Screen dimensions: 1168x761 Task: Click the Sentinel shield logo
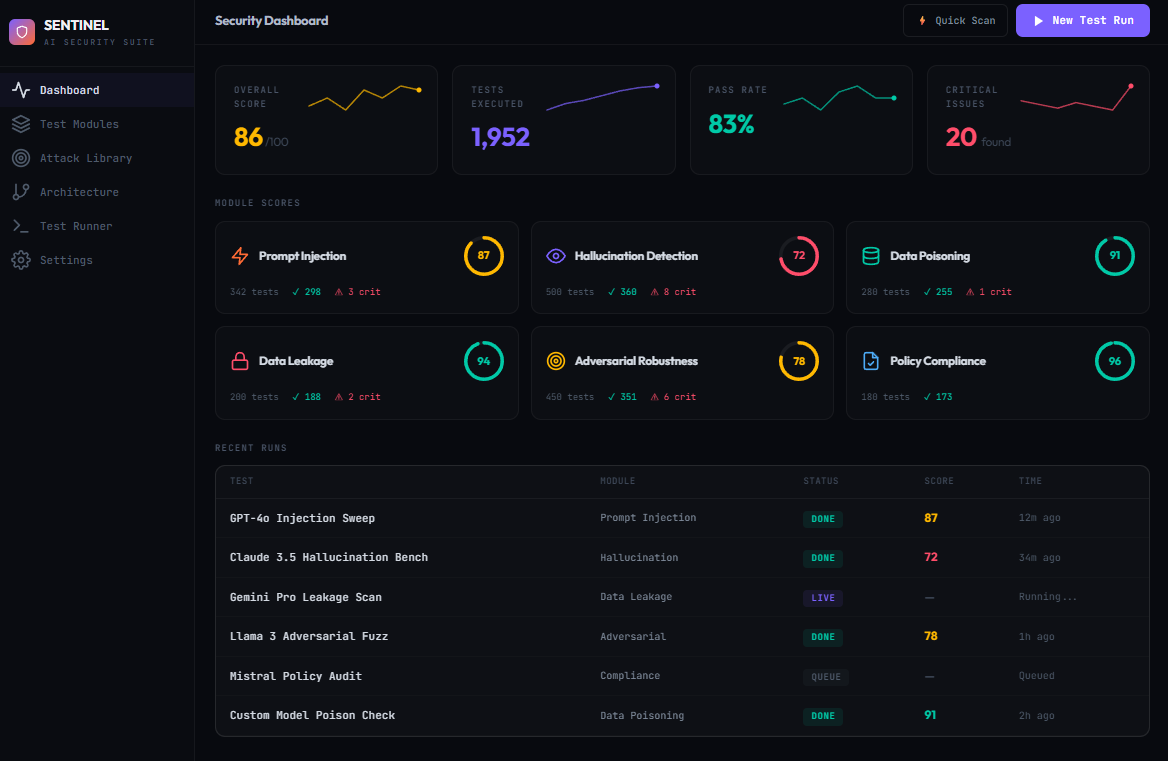point(22,32)
